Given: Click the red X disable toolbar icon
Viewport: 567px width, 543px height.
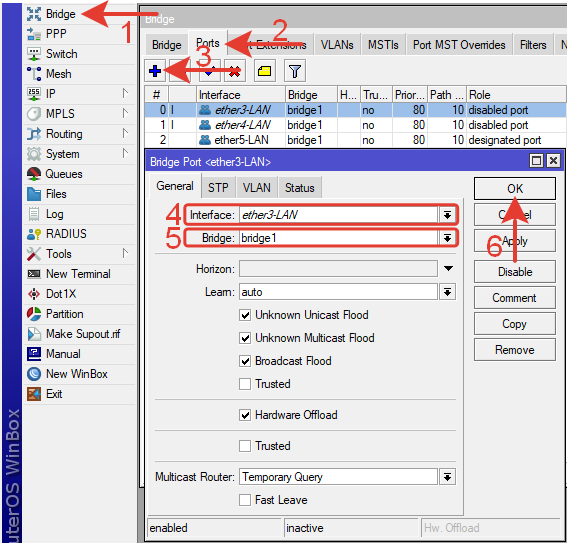Looking at the screenshot, I should tap(235, 71).
